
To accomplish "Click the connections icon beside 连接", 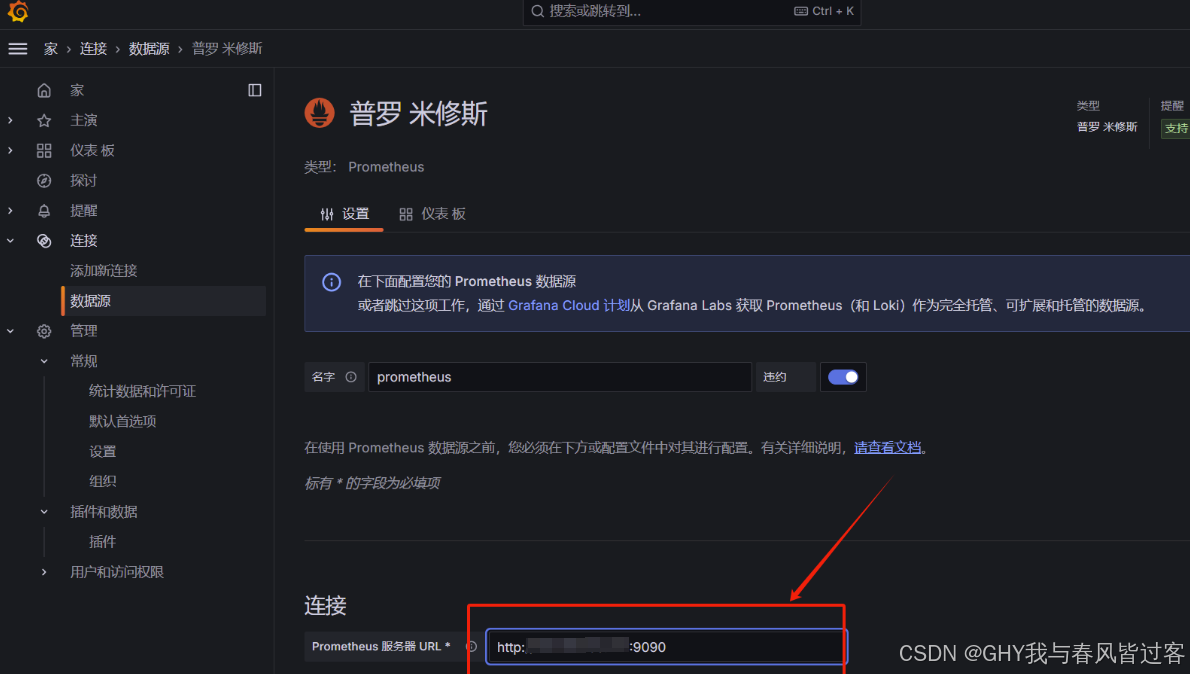I will pos(44,241).
